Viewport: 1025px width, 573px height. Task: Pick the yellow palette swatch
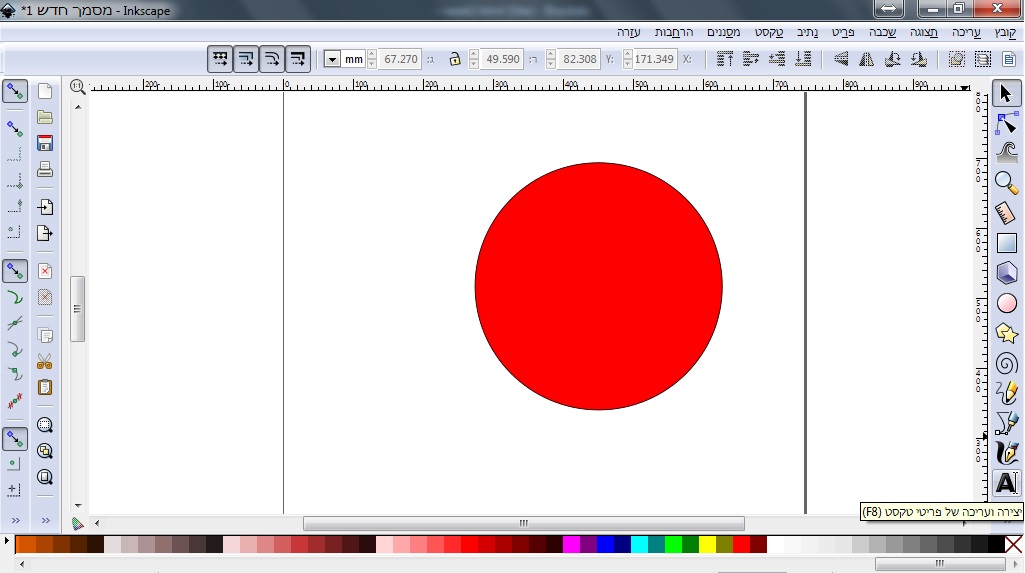pos(707,544)
